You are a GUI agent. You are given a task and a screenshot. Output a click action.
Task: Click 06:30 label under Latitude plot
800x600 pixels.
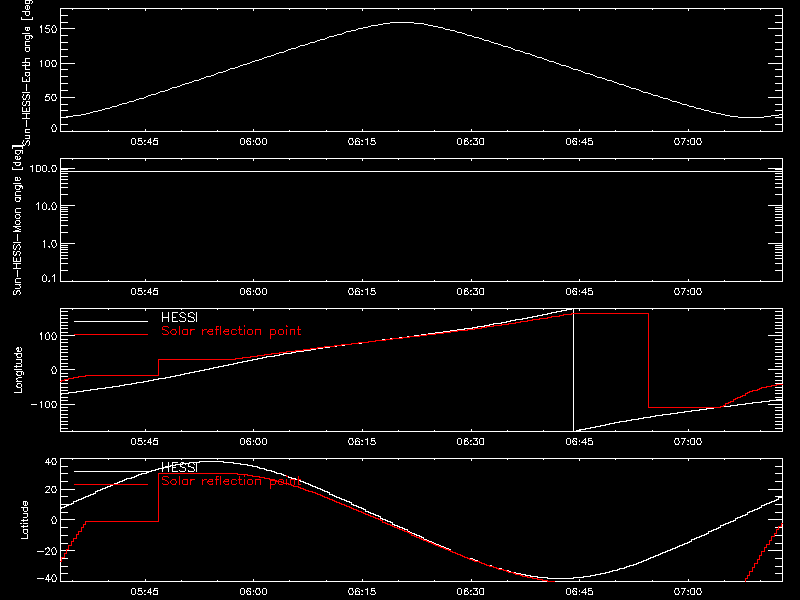(x=470, y=592)
